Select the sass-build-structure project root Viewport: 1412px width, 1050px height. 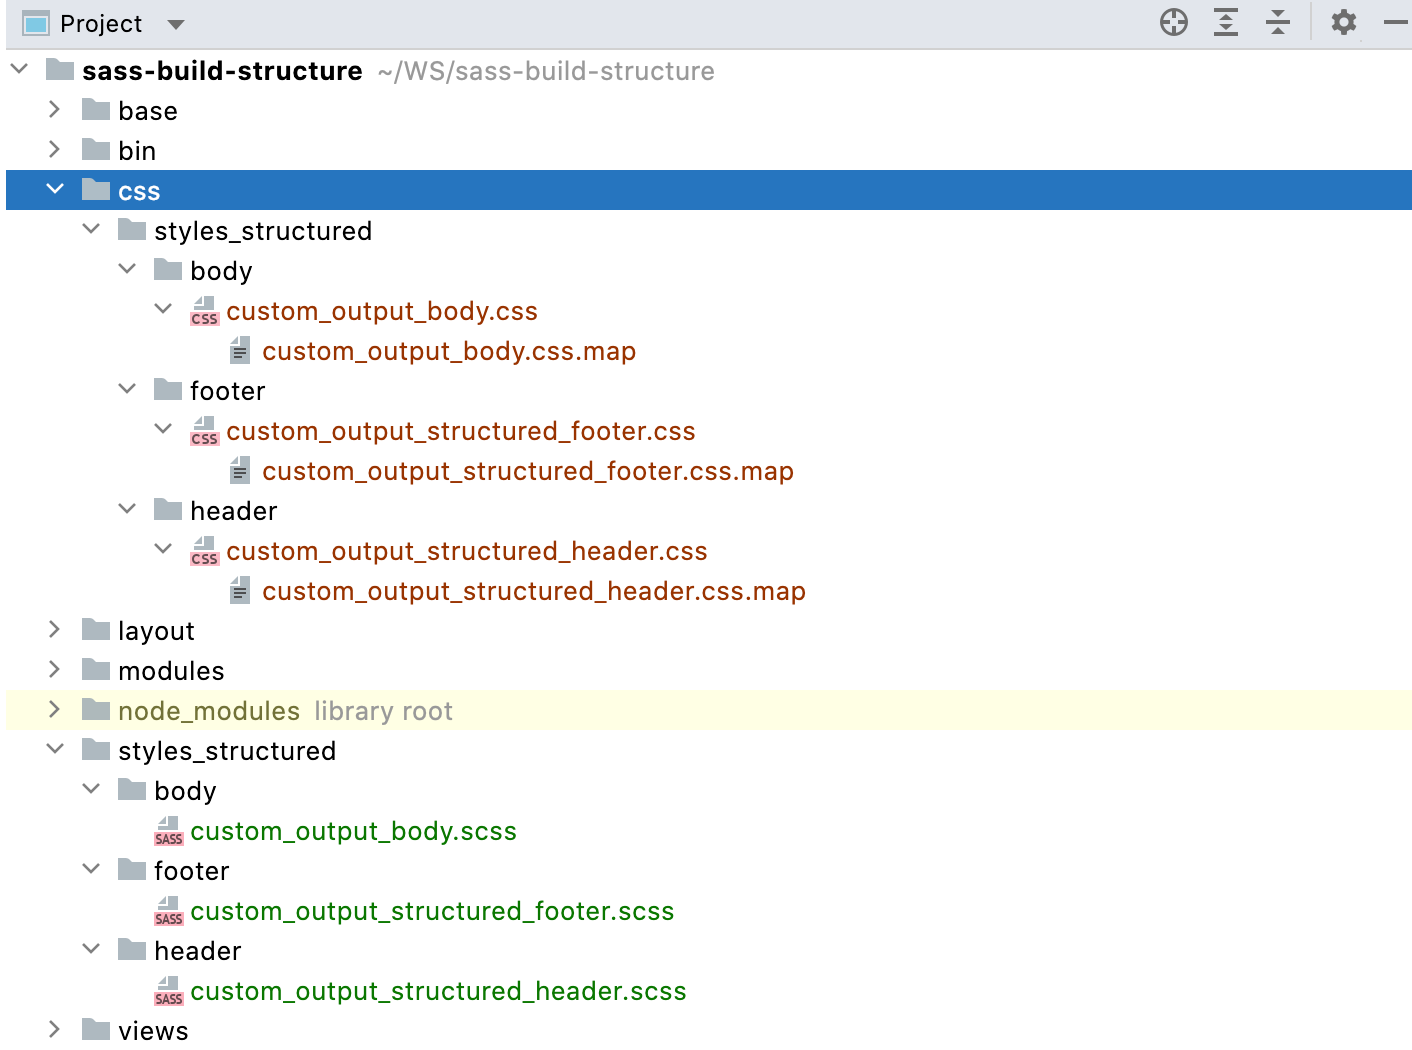[222, 70]
